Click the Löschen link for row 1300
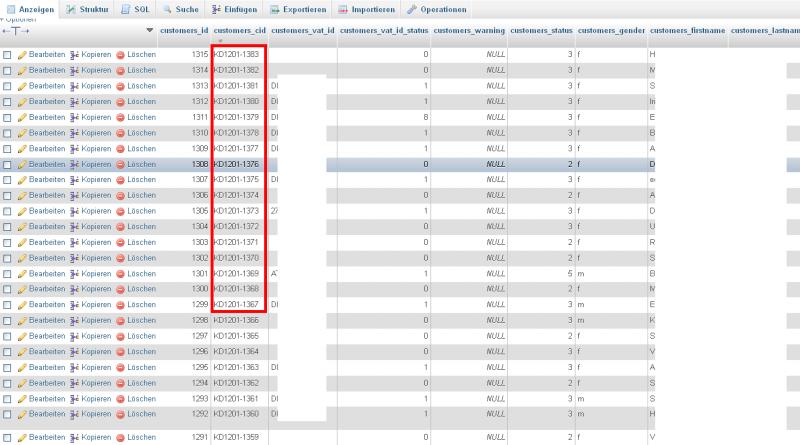 [x=141, y=289]
